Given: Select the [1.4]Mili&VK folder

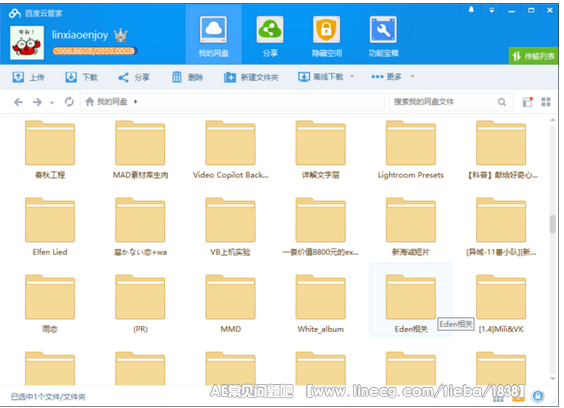Looking at the screenshot, I should pyautogui.click(x=501, y=303).
